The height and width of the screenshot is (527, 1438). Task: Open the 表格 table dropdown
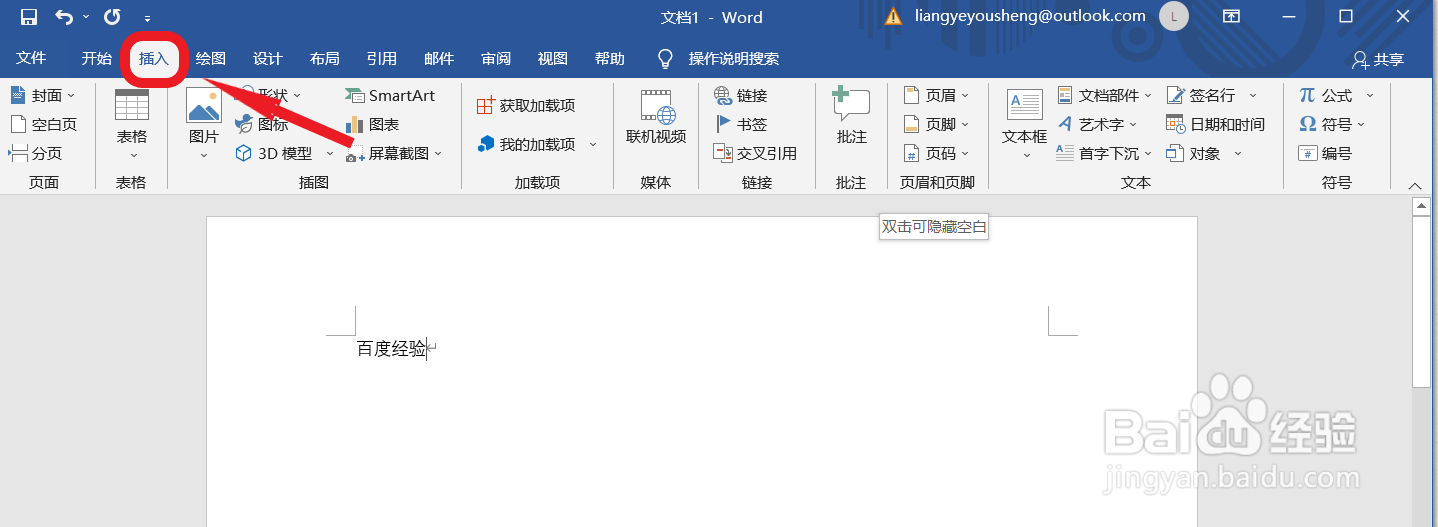coord(131,125)
